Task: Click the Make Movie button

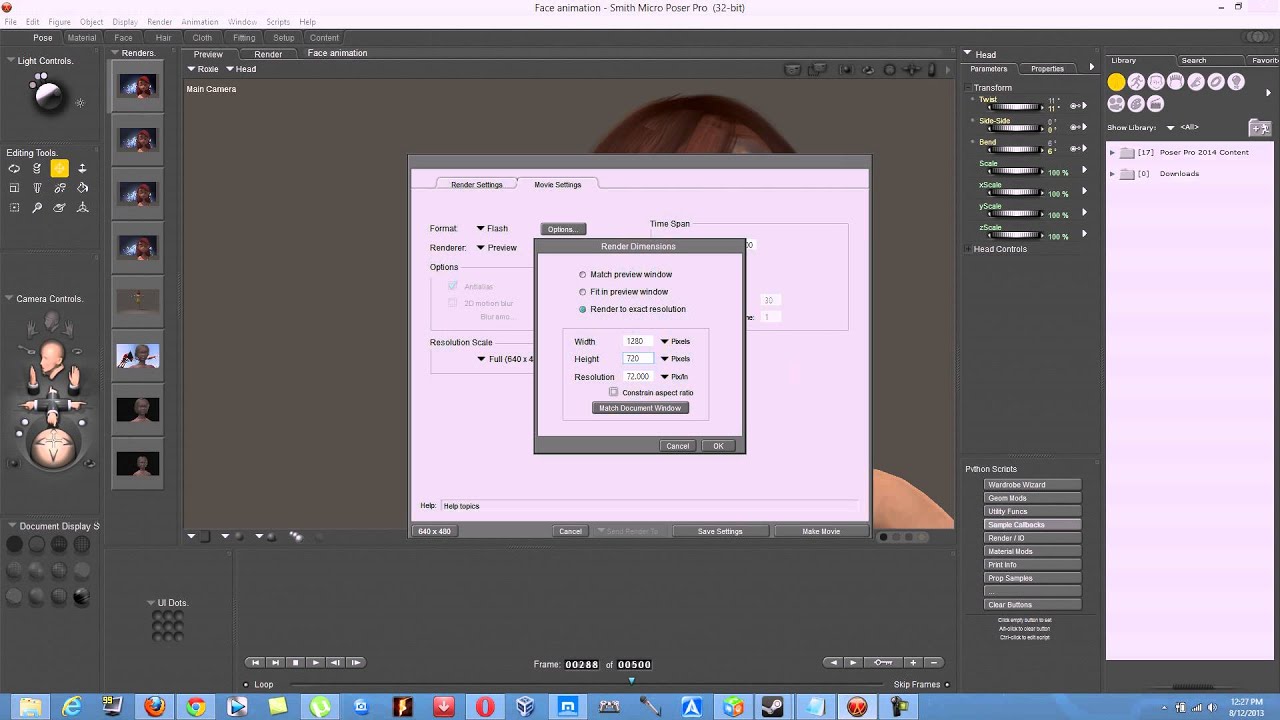Action: coord(821,531)
